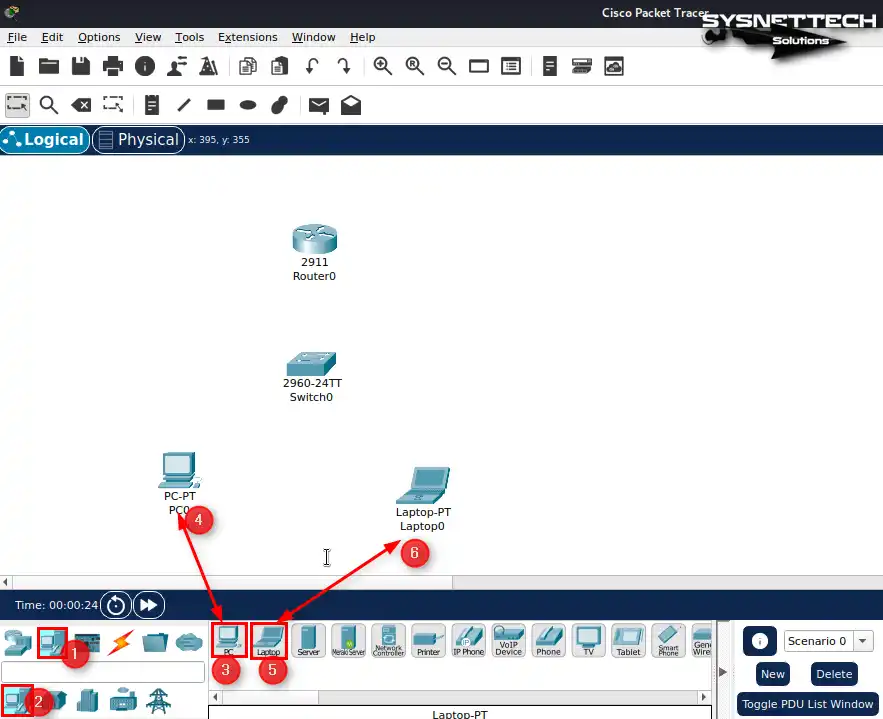Click the New file icon

tap(17, 66)
